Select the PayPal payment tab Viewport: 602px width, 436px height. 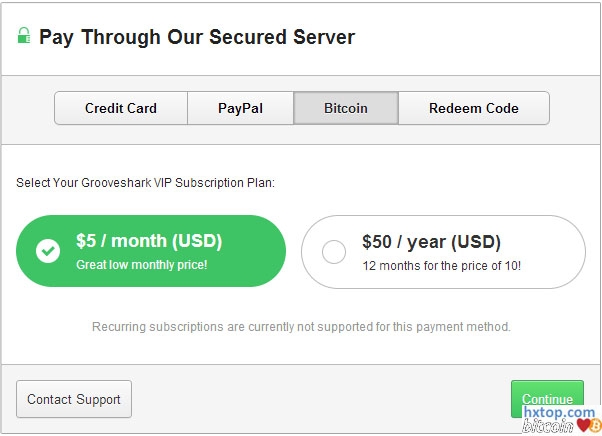240,108
